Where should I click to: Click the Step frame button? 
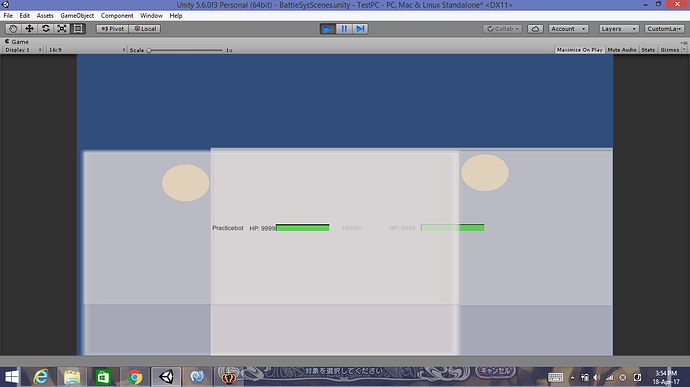click(360, 29)
